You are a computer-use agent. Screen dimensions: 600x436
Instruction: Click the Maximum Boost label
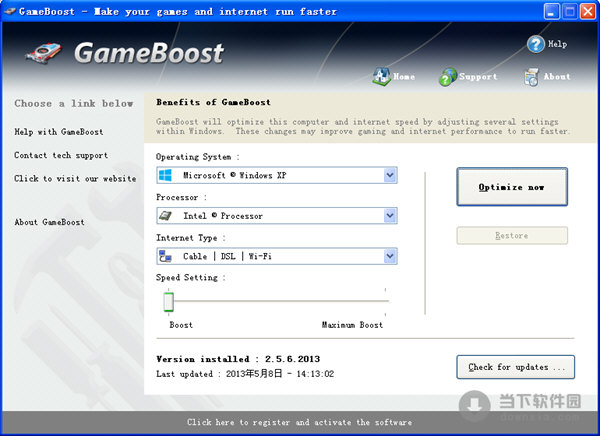[352, 325]
